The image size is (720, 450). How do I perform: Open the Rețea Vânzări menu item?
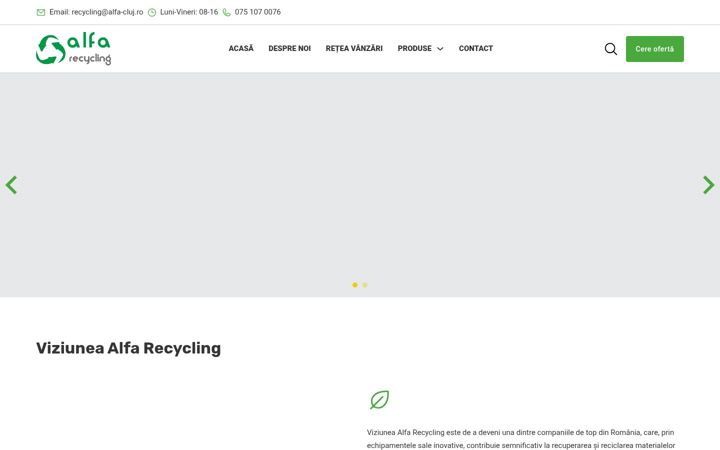click(x=354, y=48)
